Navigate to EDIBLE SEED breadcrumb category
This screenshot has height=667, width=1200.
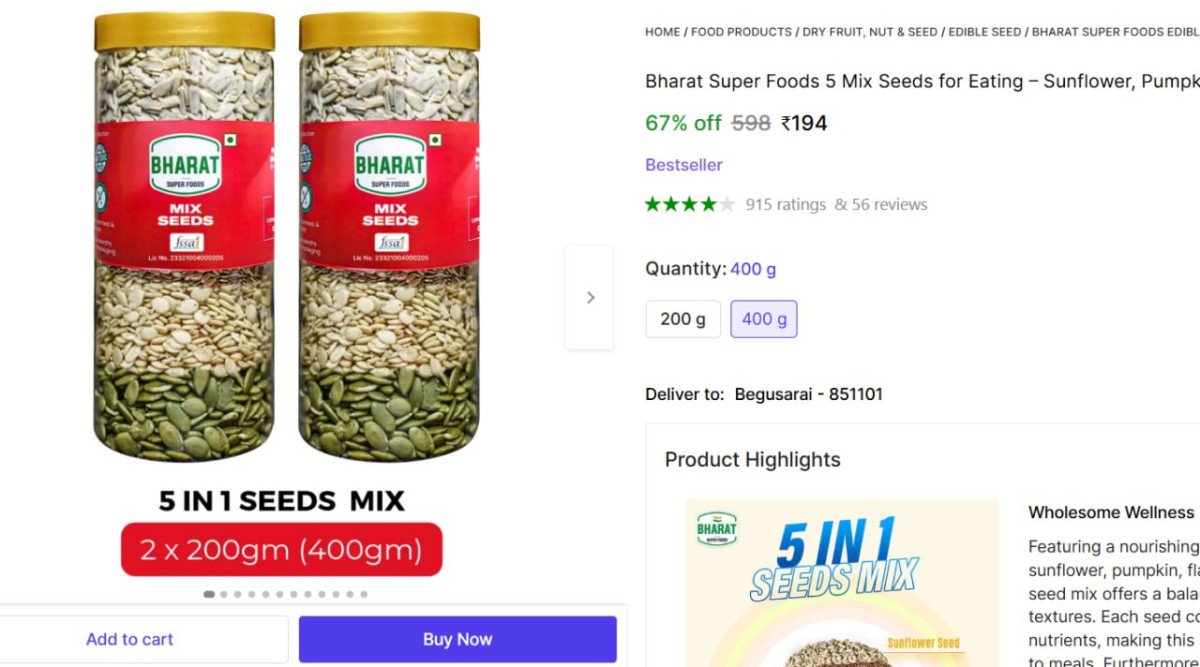[985, 32]
